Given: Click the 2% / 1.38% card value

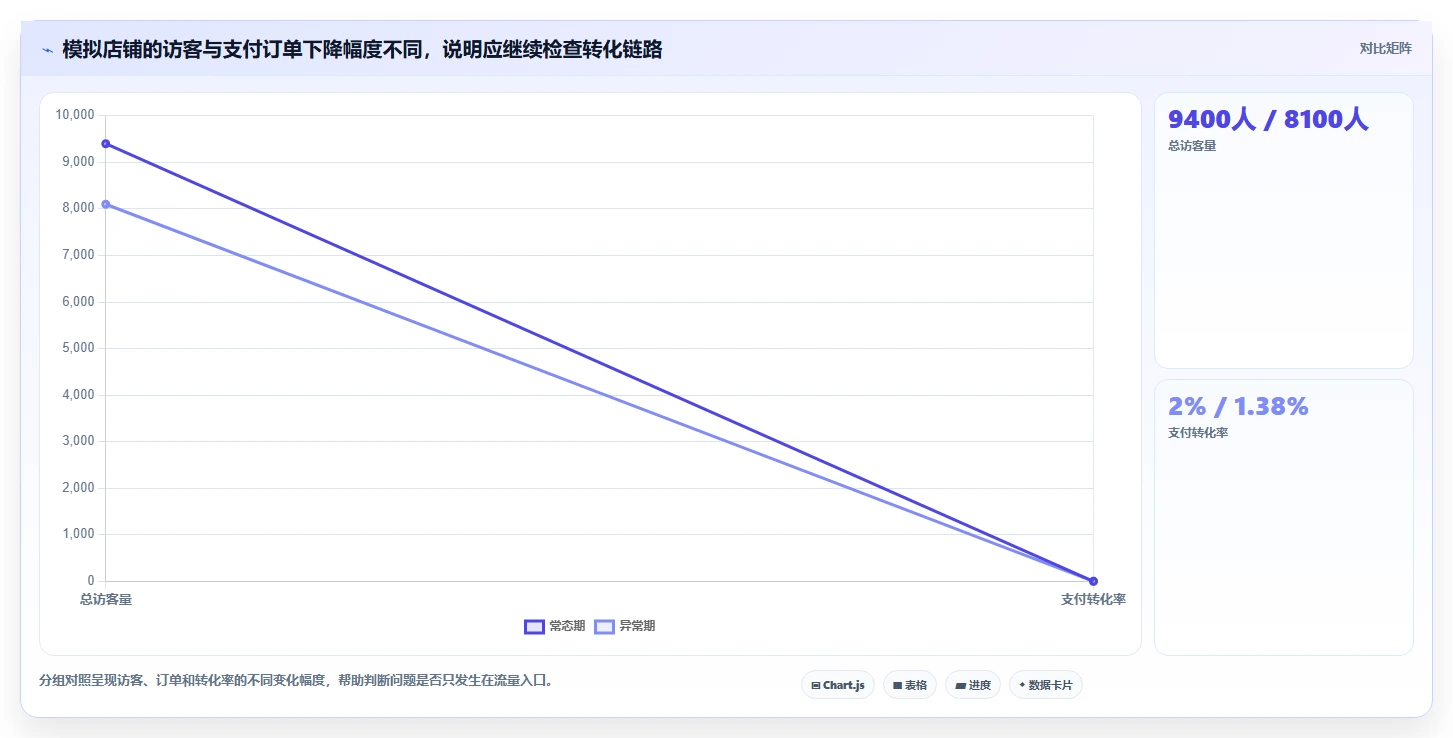Looking at the screenshot, I should [x=1238, y=407].
